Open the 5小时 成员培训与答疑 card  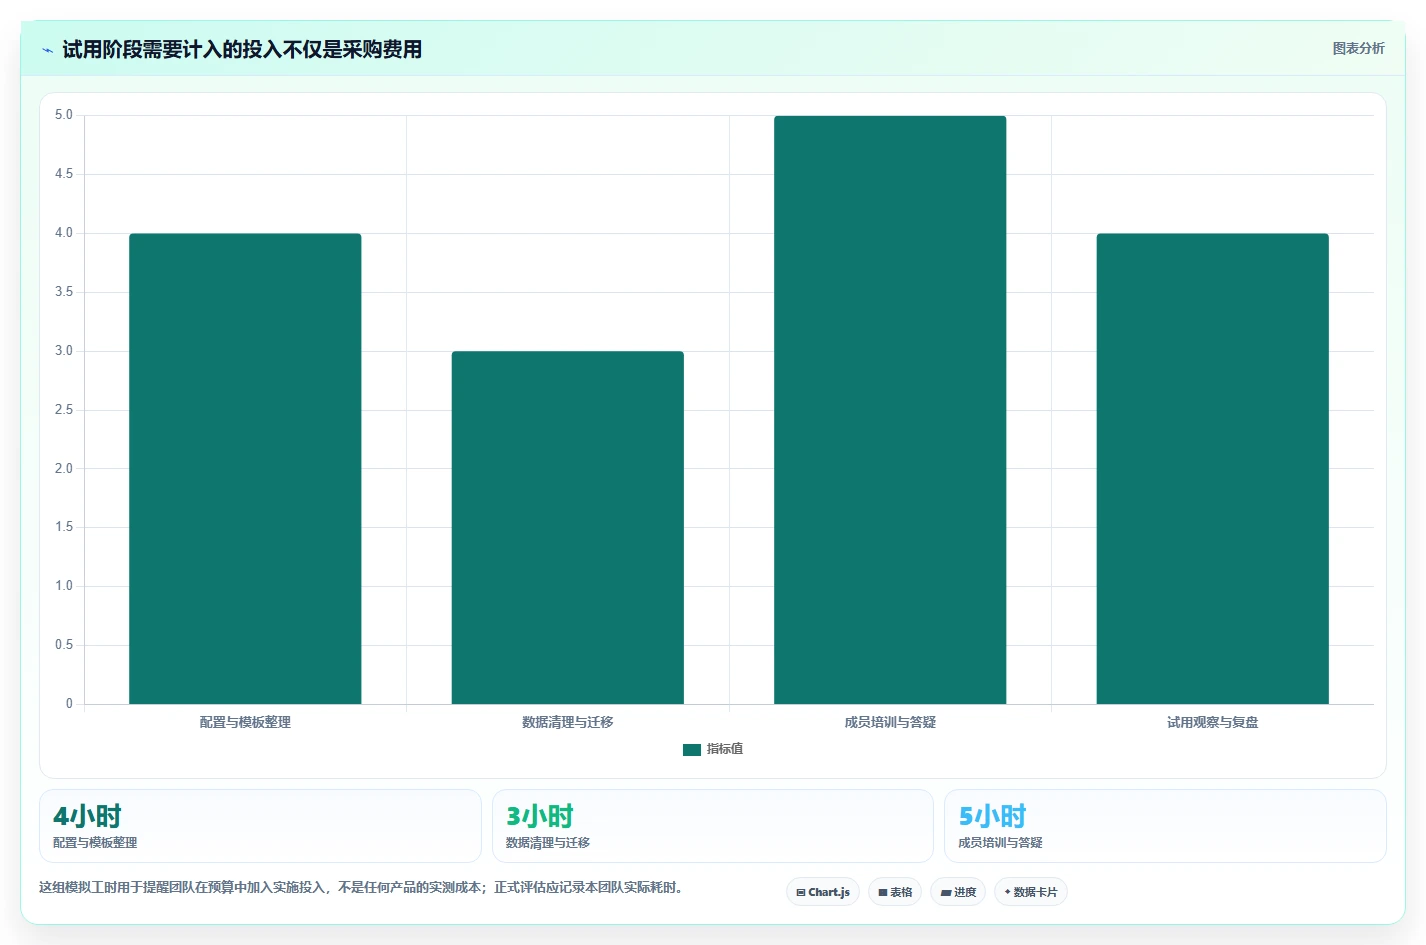(x=1165, y=826)
